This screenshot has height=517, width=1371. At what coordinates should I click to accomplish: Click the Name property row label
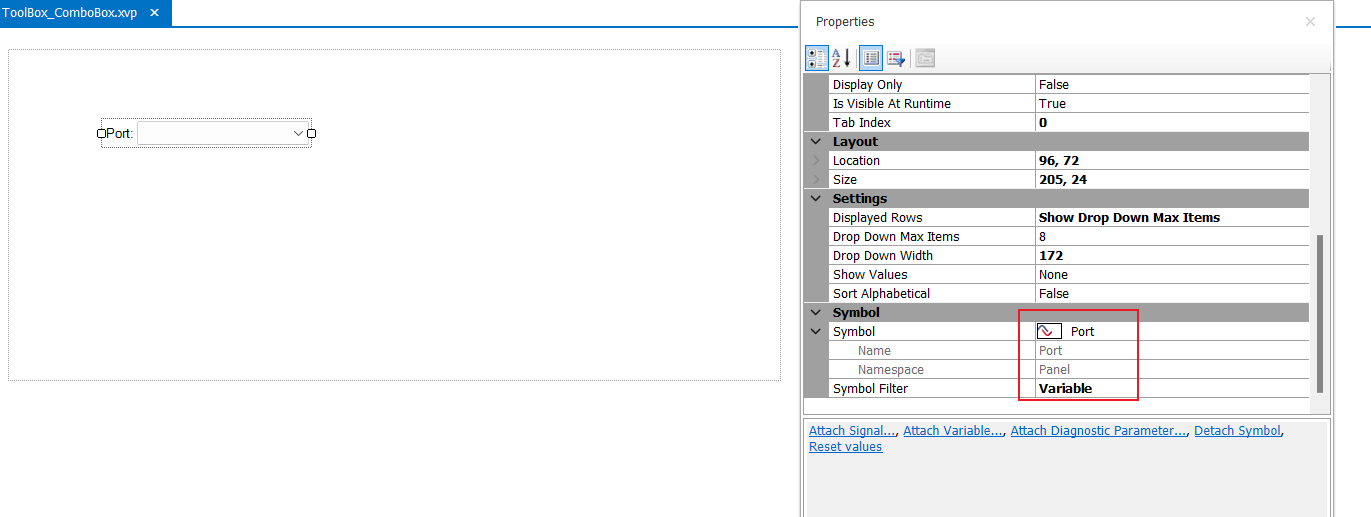pyautogui.click(x=874, y=351)
